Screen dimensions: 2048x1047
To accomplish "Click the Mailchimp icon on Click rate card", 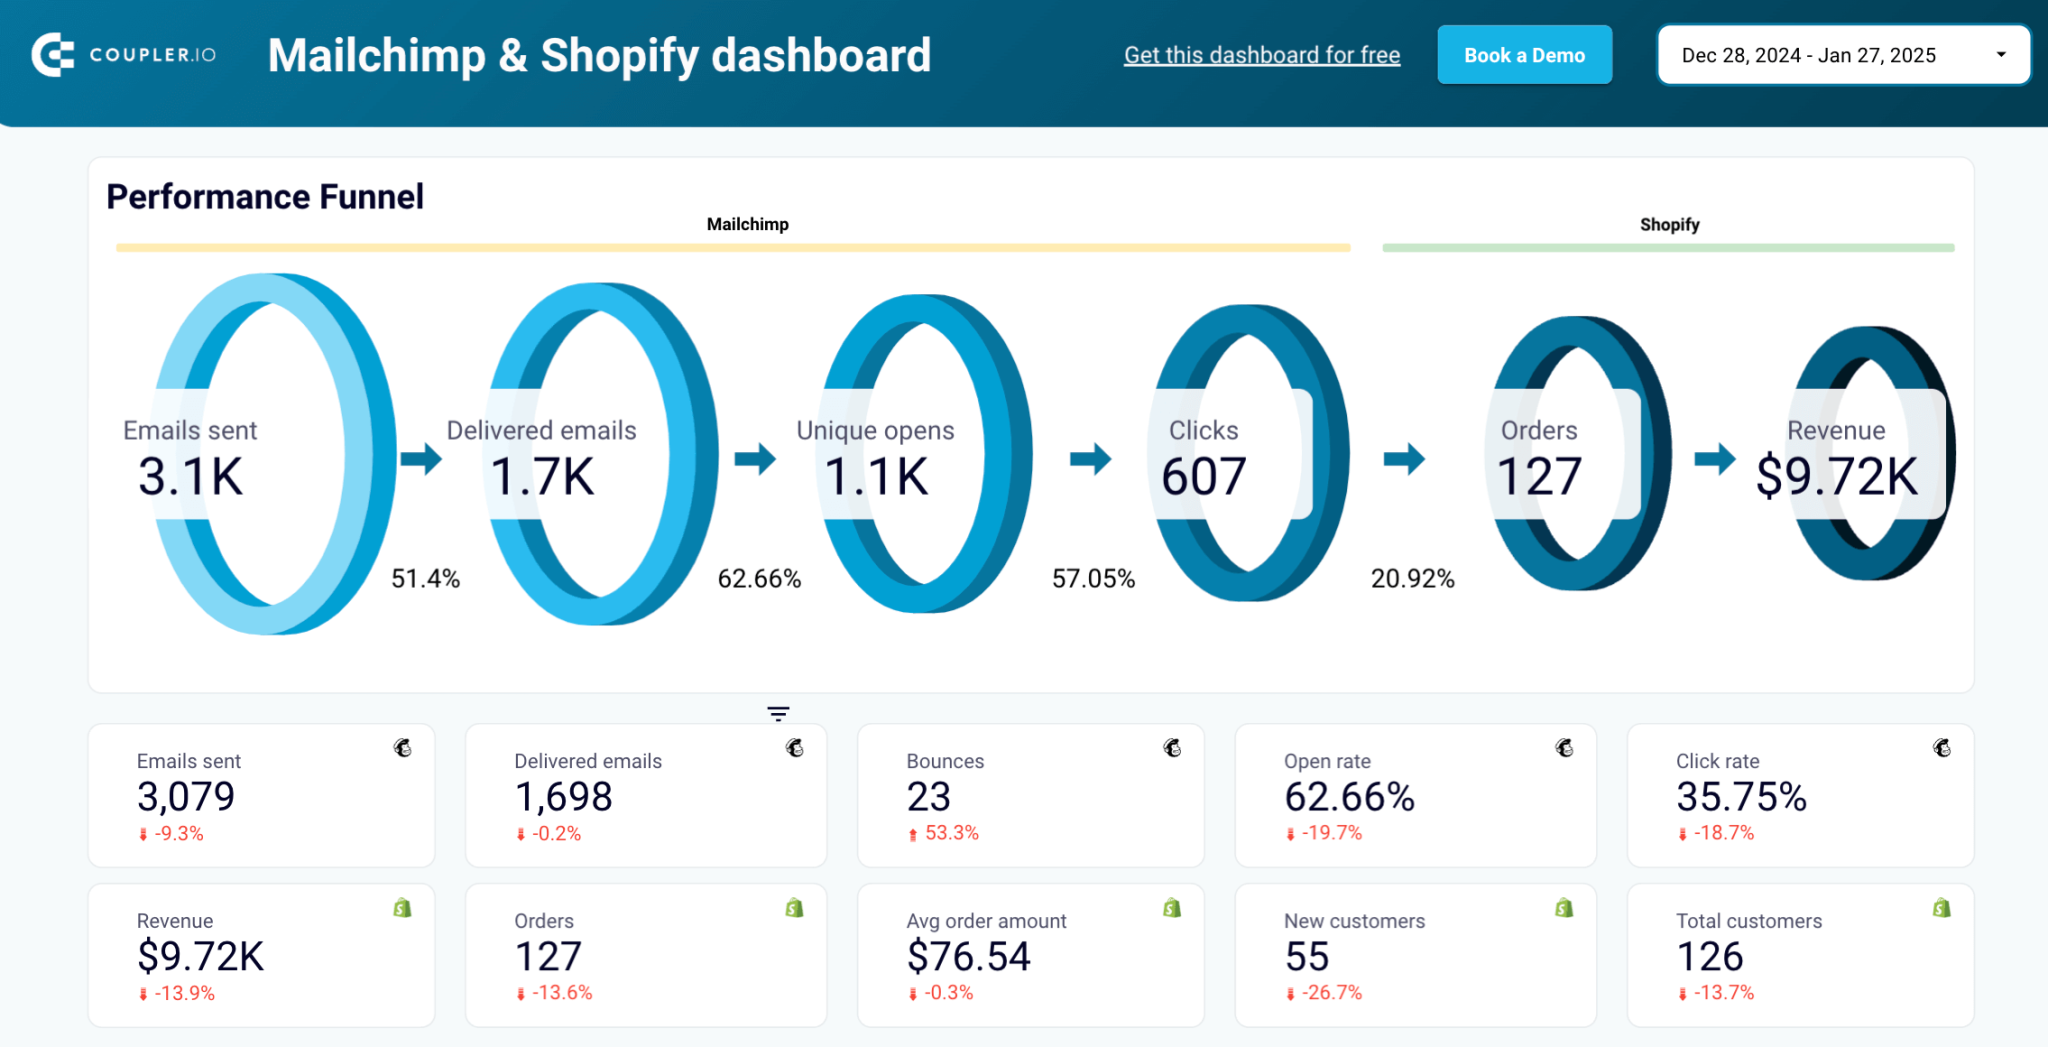I will point(1941,747).
